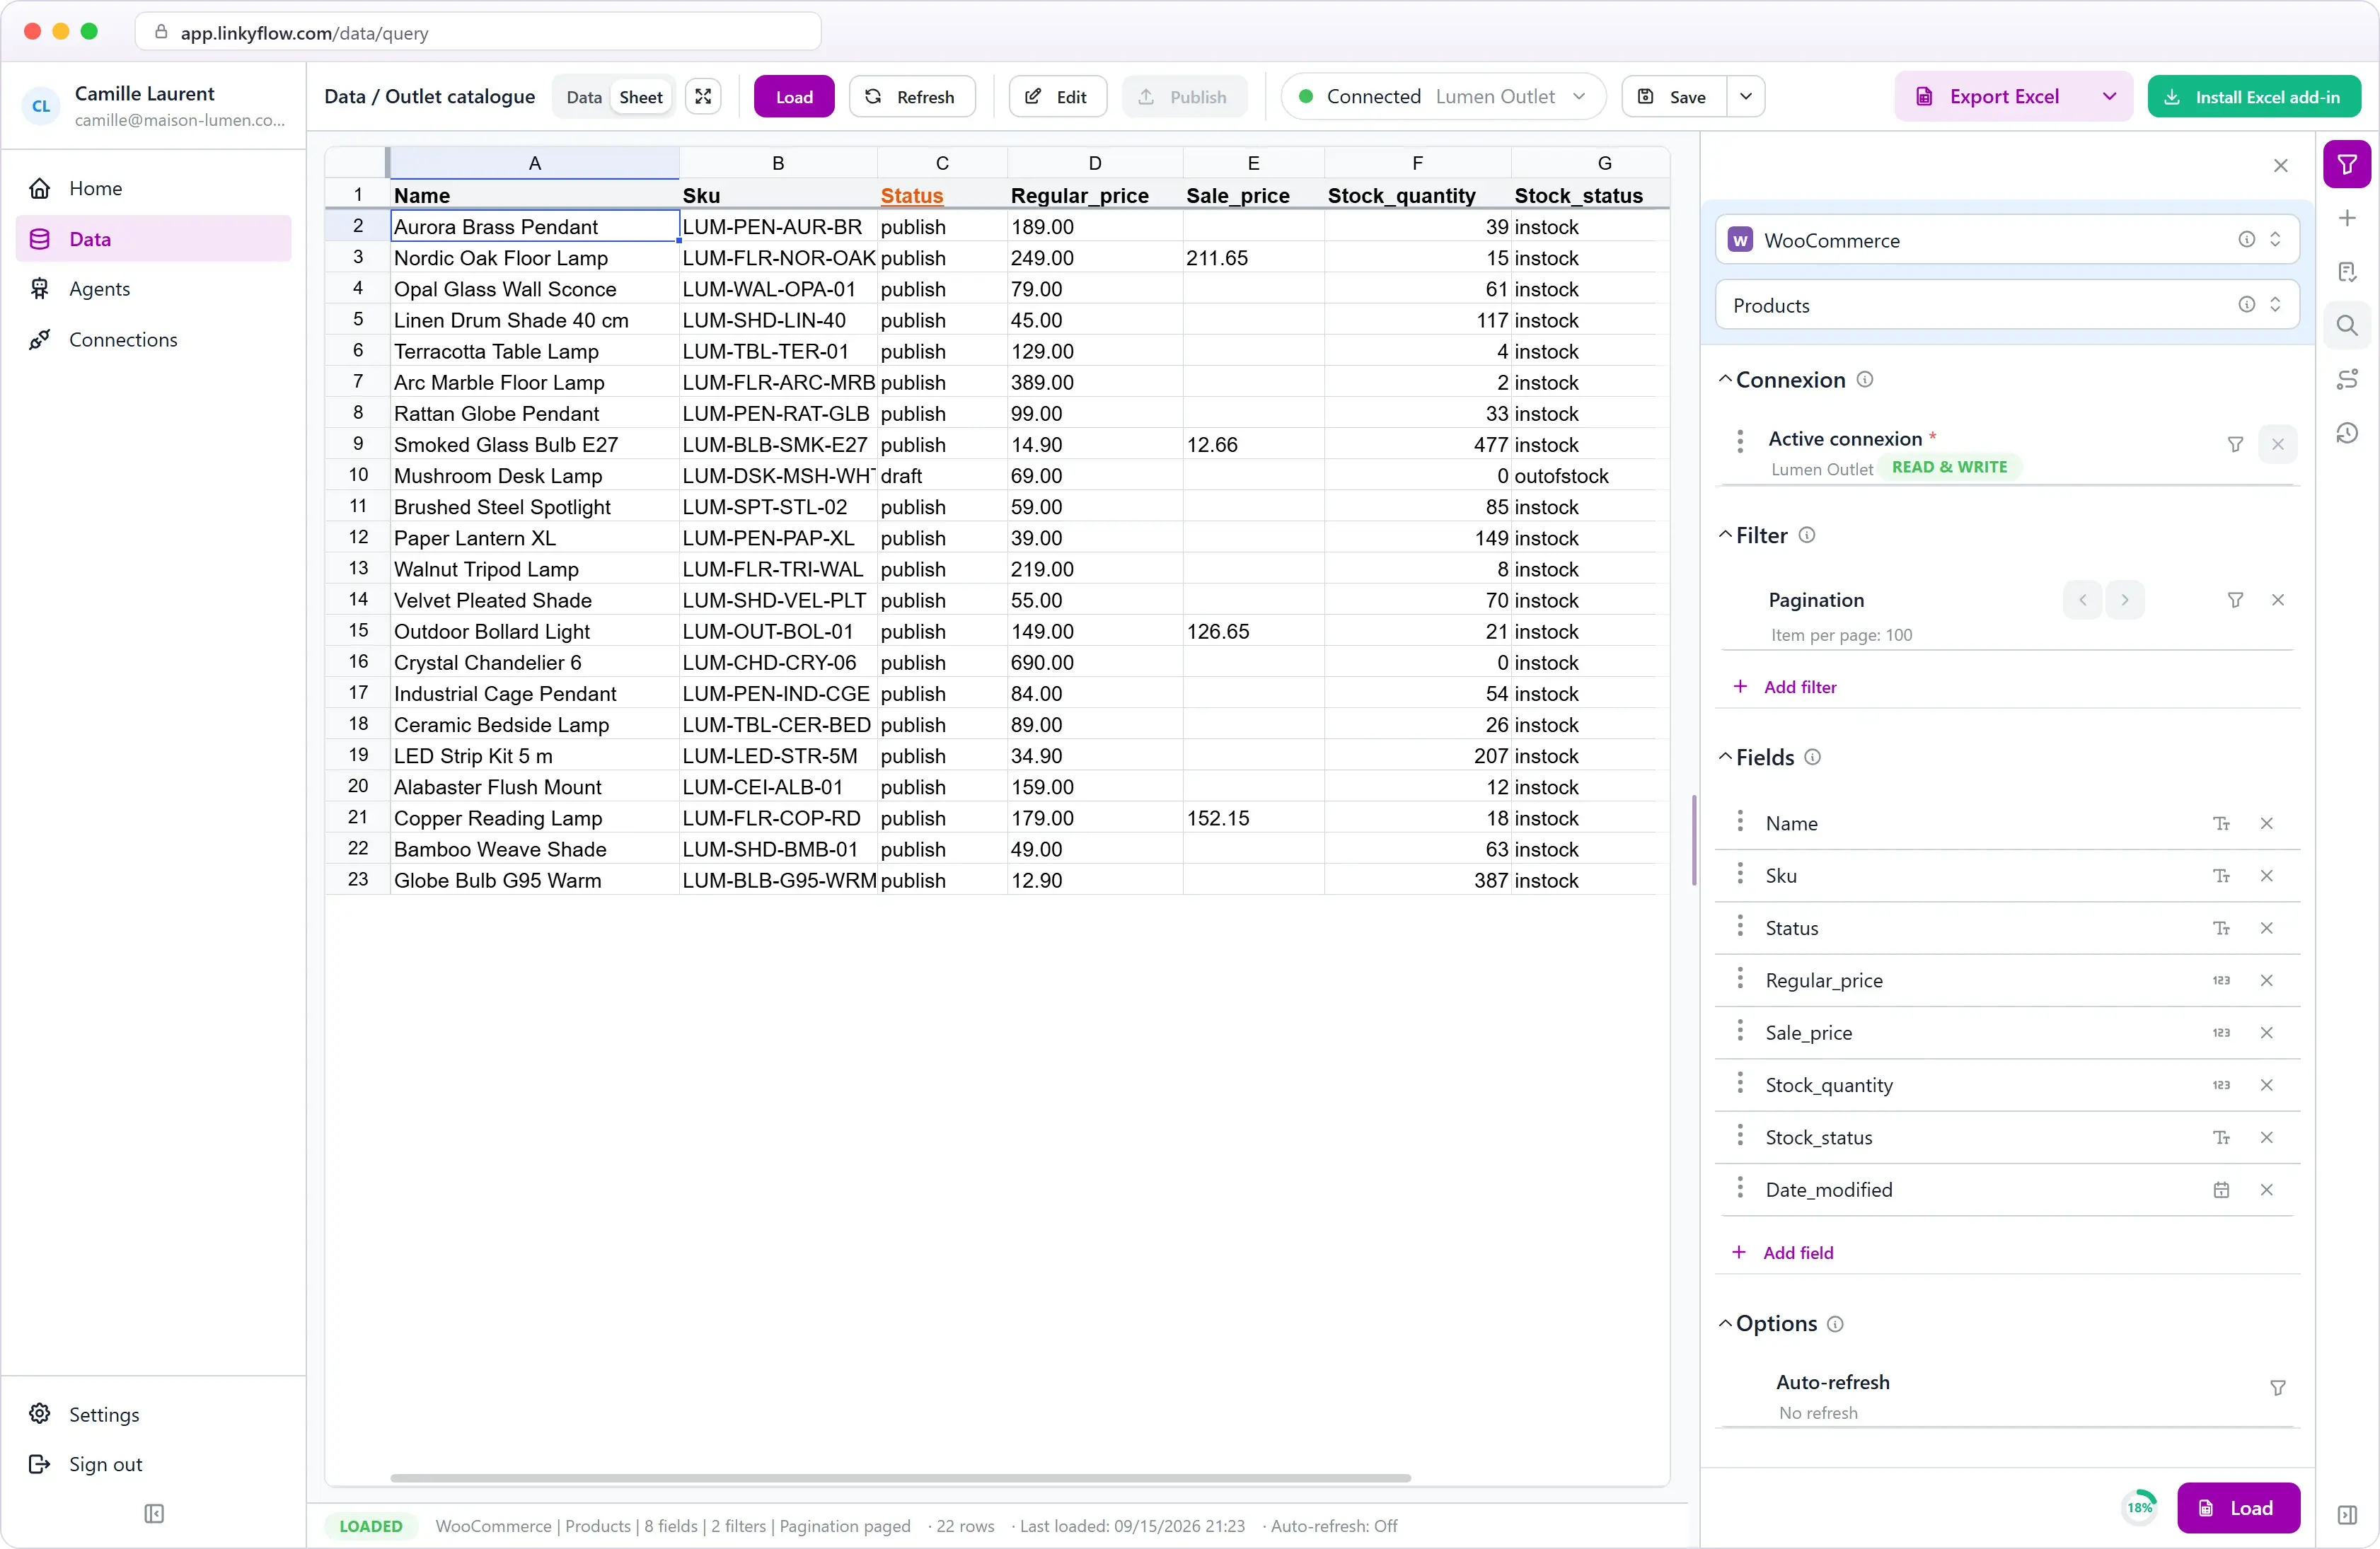Switch to the Sheet view toggle
This screenshot has height=1549, width=2380.
[x=640, y=97]
